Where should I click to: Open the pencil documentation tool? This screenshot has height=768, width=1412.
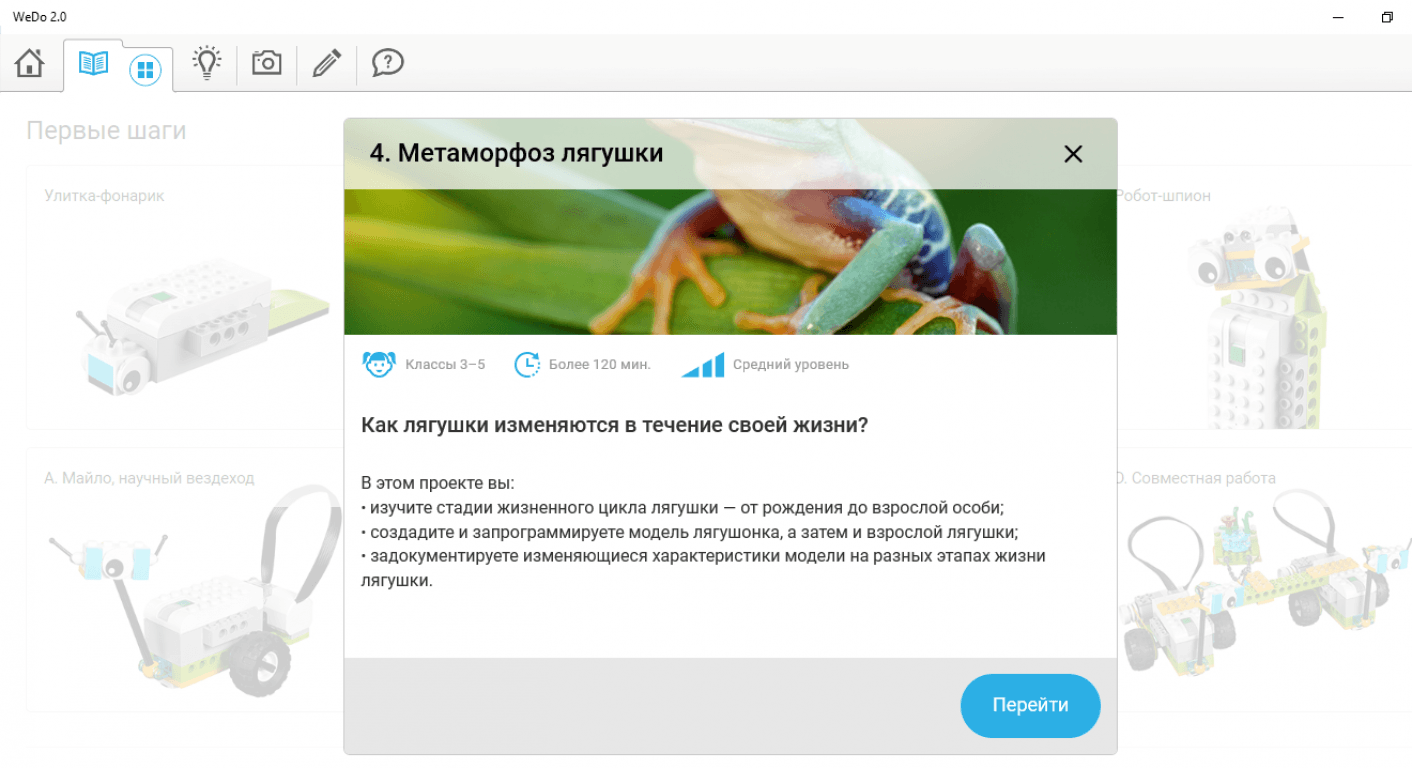(x=326, y=63)
